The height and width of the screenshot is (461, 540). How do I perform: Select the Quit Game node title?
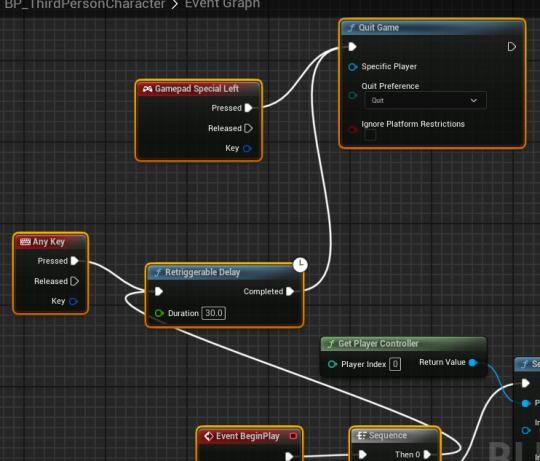click(378, 28)
